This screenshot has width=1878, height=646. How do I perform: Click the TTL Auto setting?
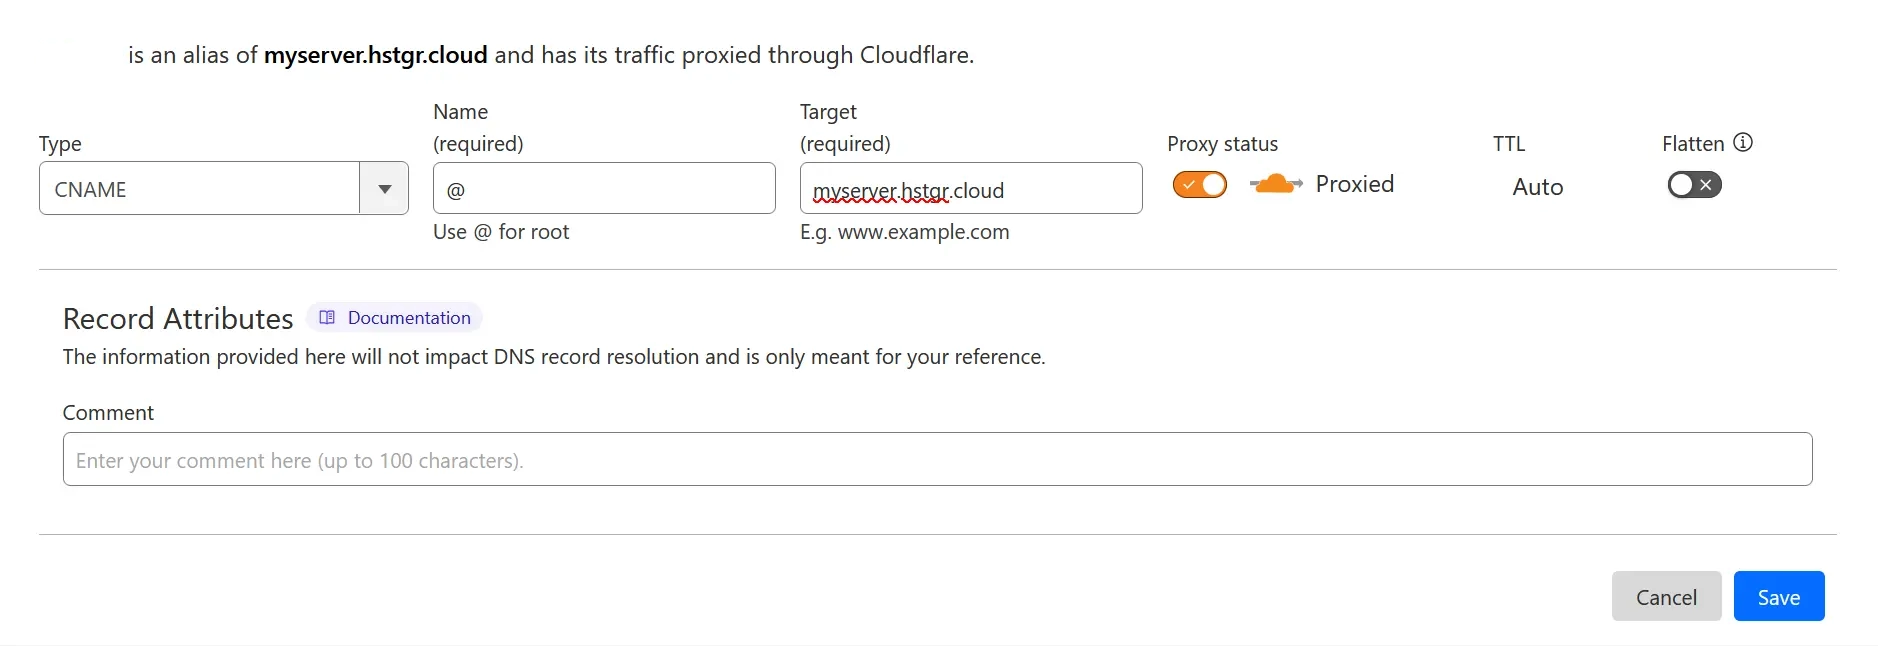(x=1537, y=186)
